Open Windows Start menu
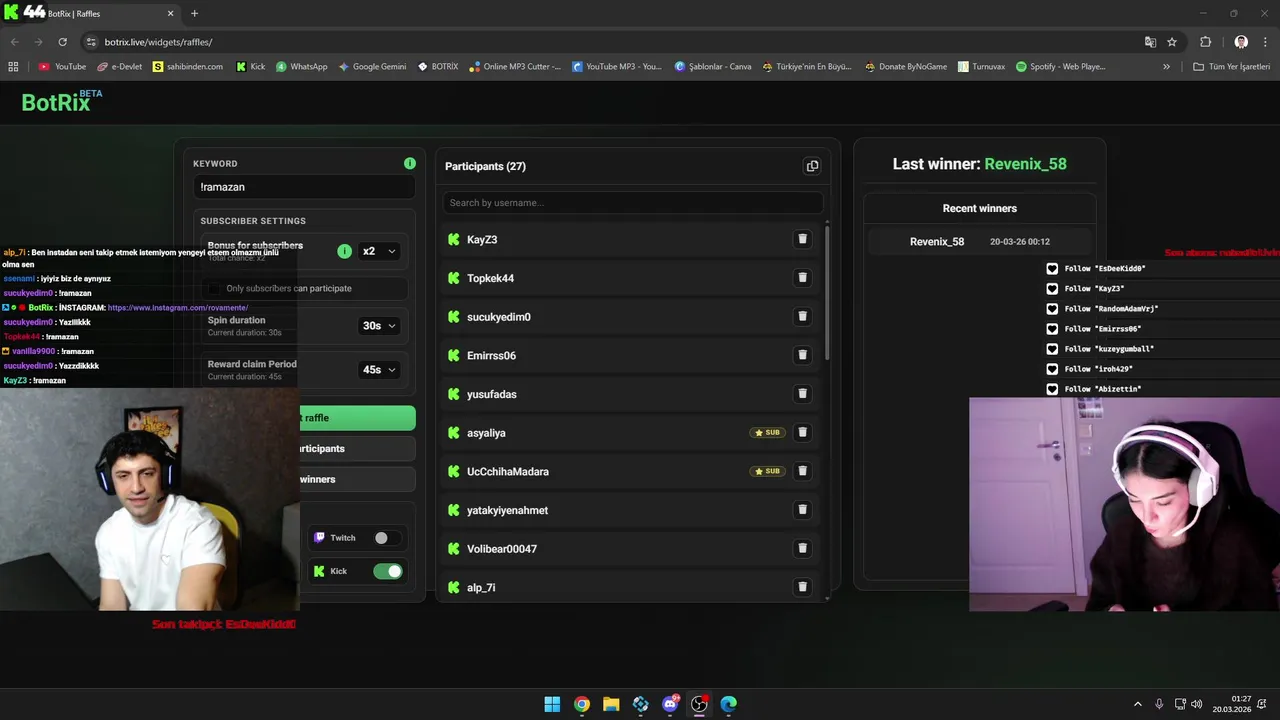Screen dimensions: 1280x720 pos(552,704)
